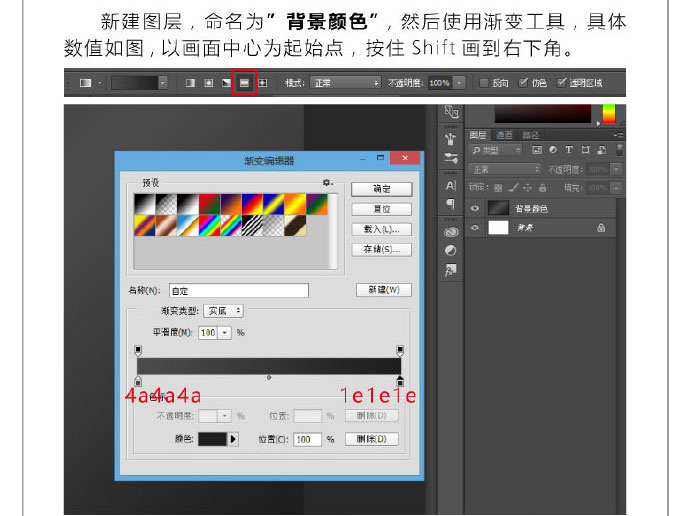Viewport: 690px width, 516px height.
Task: Open the 模式 blend mode dropdown in options bar
Action: click(344, 82)
